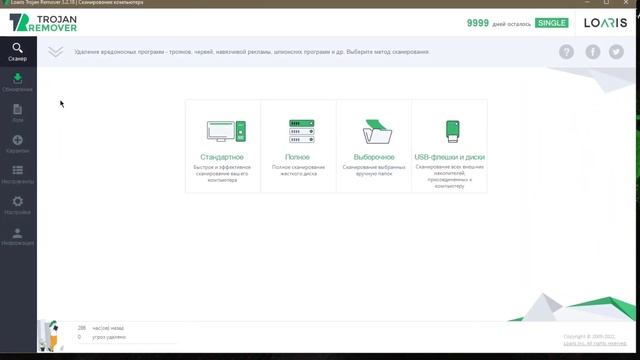640x360 pixels.
Task: Click the question mark help icon
Action: (x=566, y=52)
